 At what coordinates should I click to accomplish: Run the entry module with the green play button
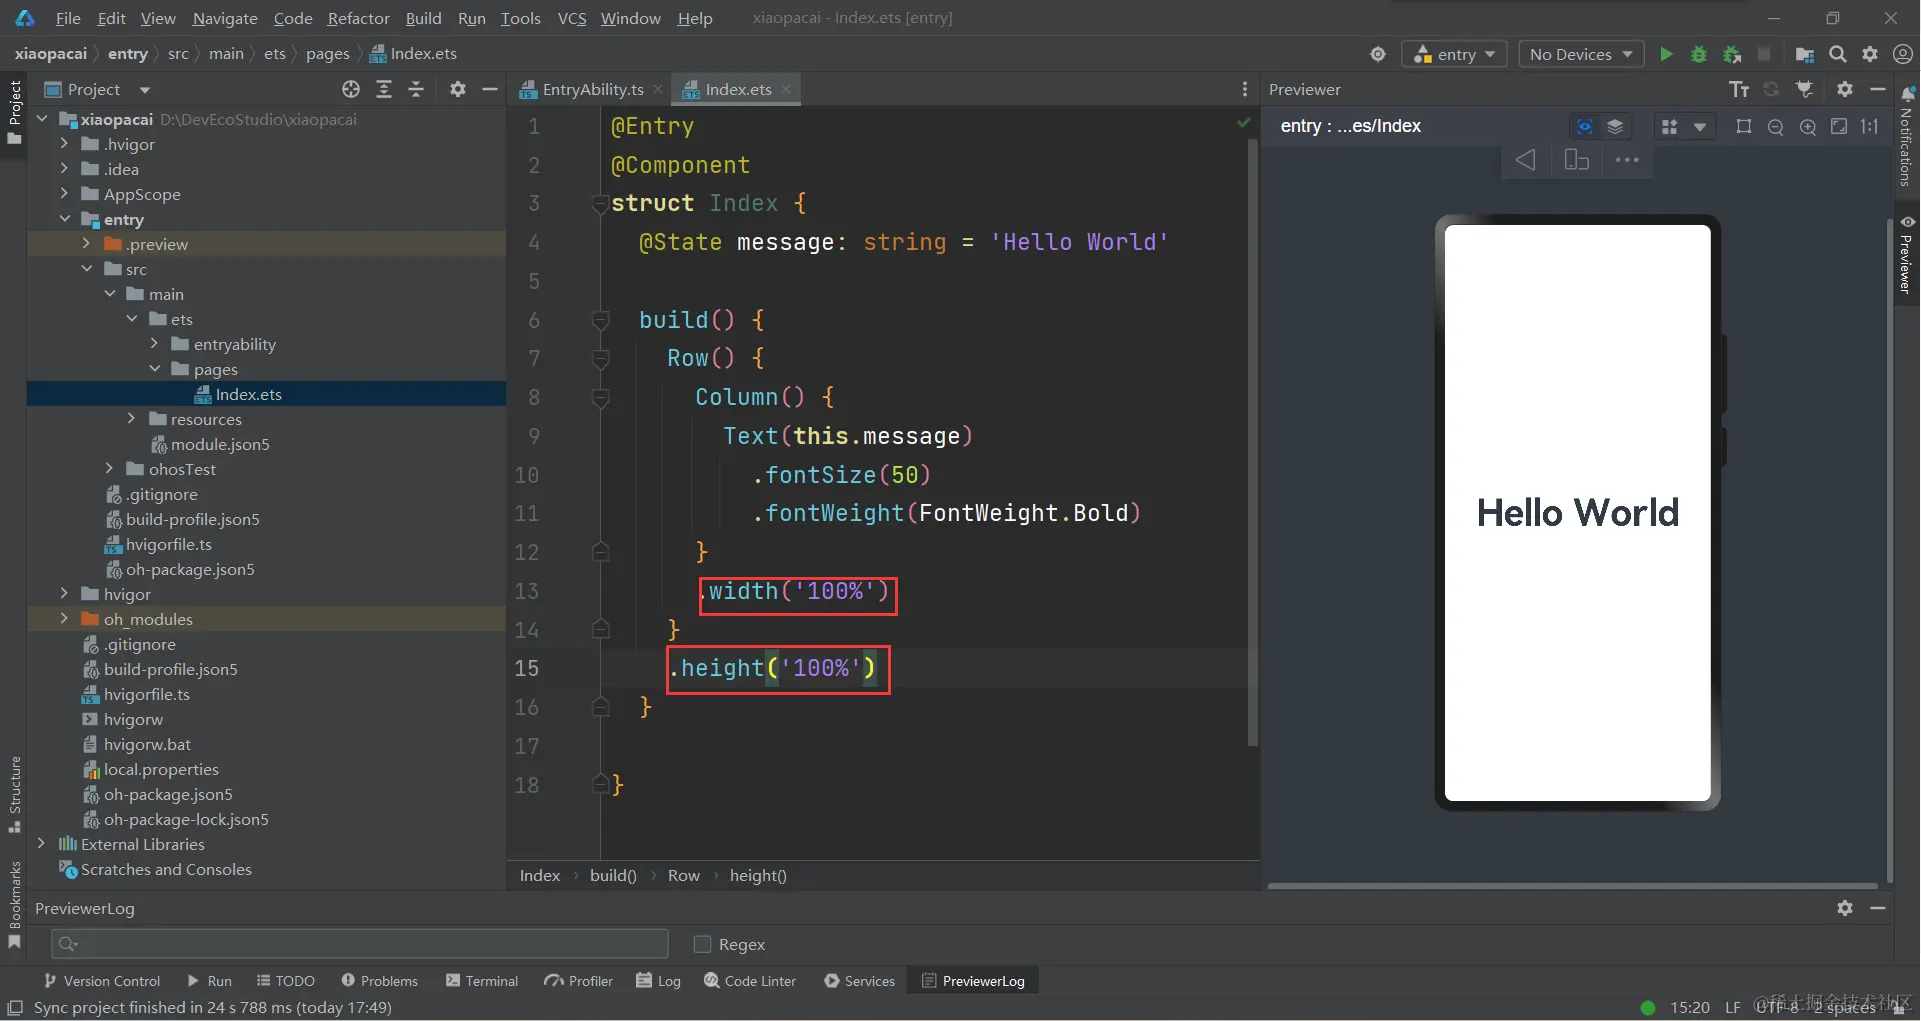(x=1666, y=54)
